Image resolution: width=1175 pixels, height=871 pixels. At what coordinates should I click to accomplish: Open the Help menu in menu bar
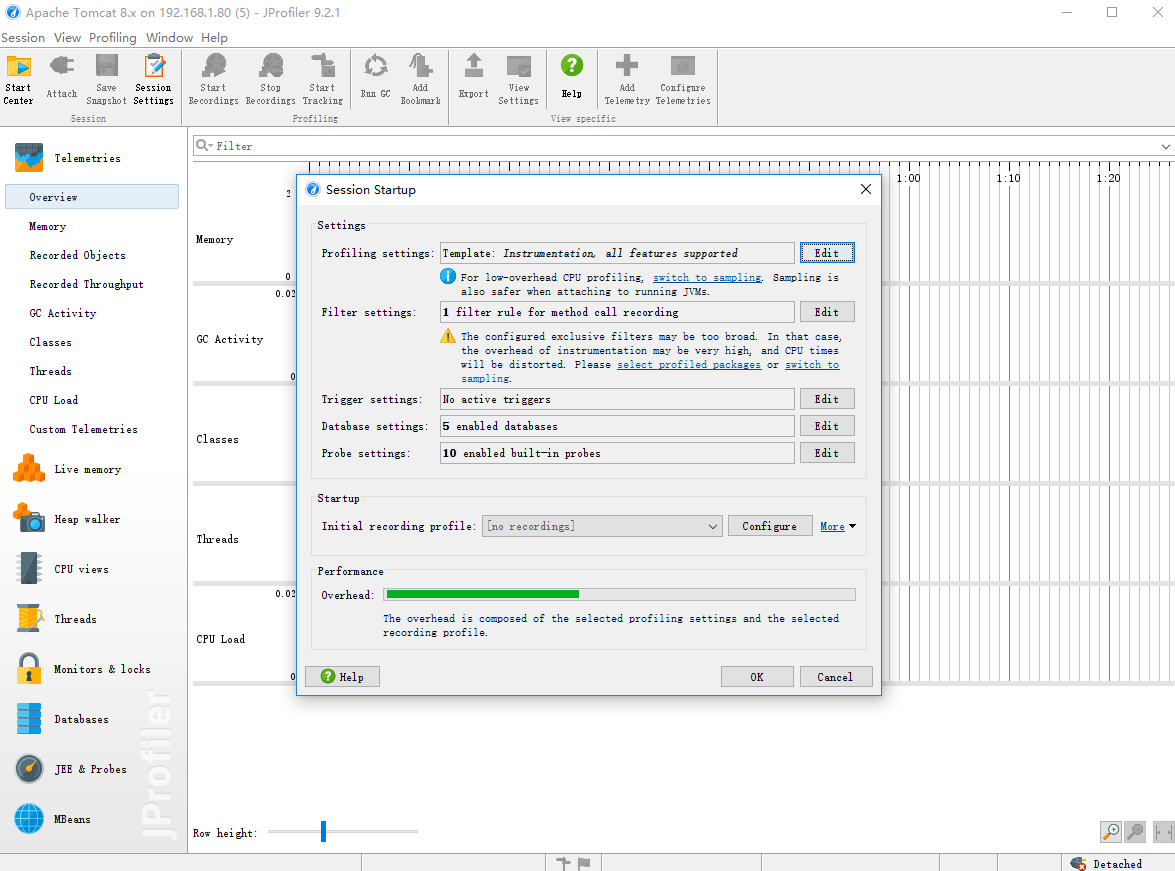[x=214, y=37]
